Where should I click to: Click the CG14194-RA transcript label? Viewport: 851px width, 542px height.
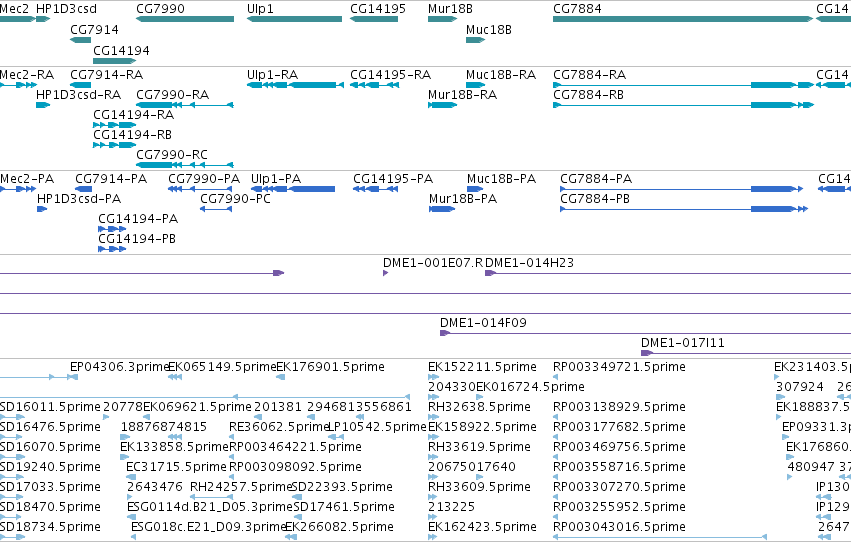click(x=134, y=114)
